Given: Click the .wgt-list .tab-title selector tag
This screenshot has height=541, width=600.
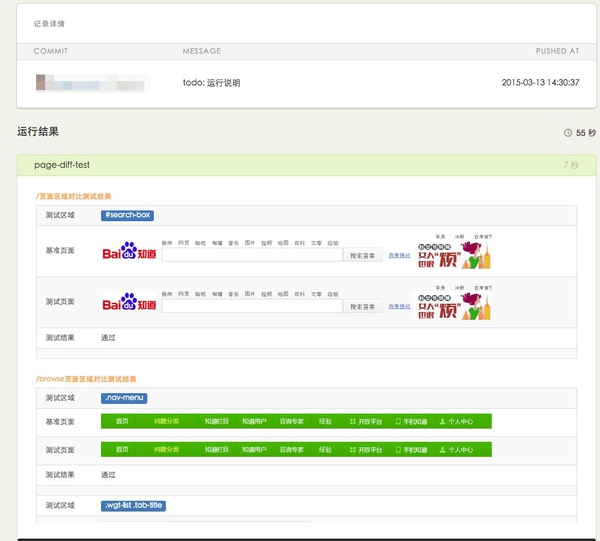Looking at the screenshot, I should 133,506.
